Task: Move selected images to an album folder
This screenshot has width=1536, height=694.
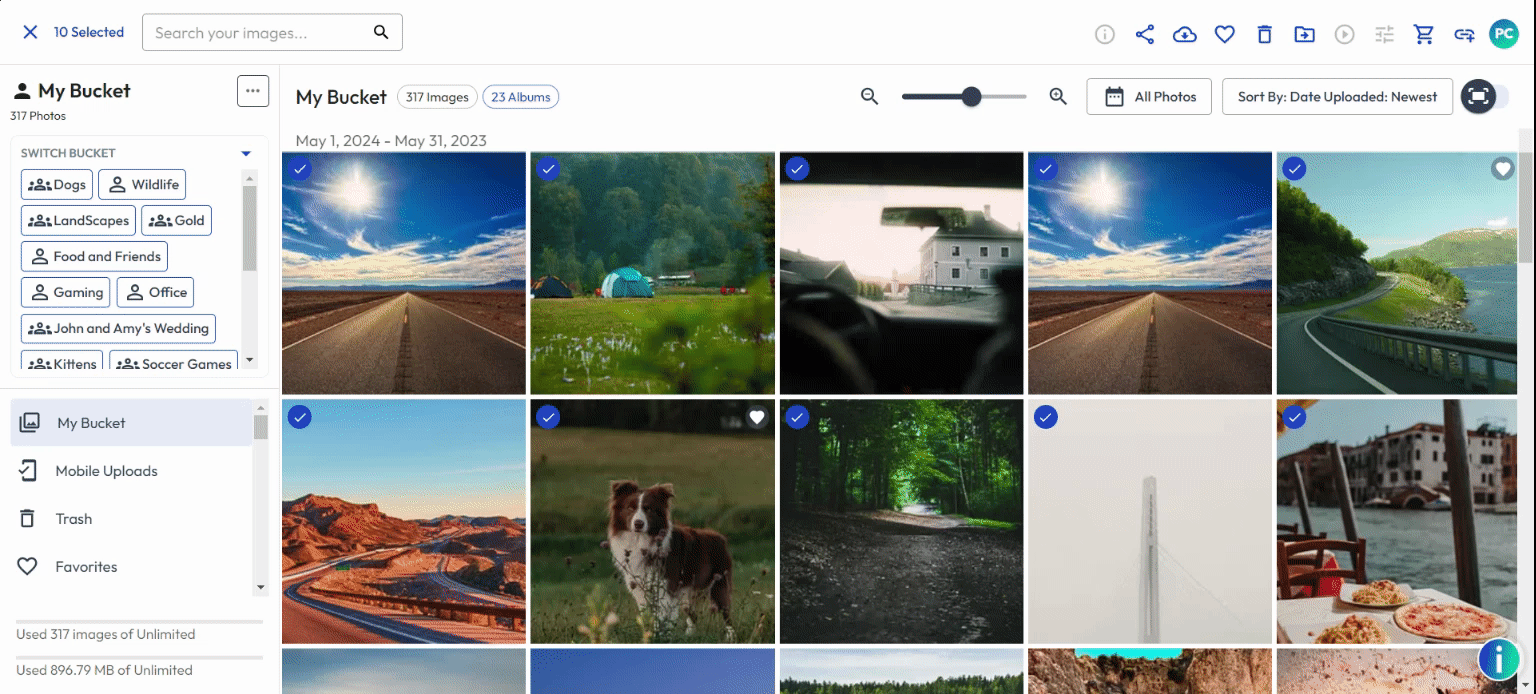Action: point(1305,34)
